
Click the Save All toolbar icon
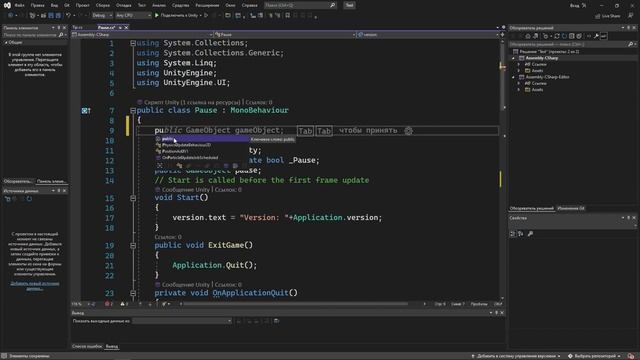click(x=58, y=16)
